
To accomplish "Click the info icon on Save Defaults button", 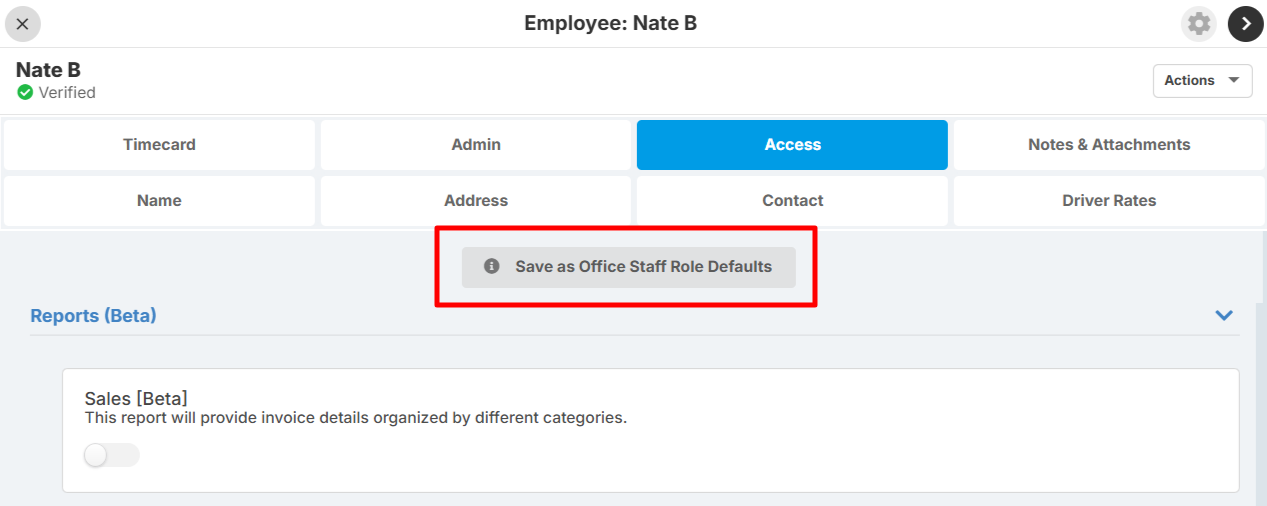I will (491, 267).
